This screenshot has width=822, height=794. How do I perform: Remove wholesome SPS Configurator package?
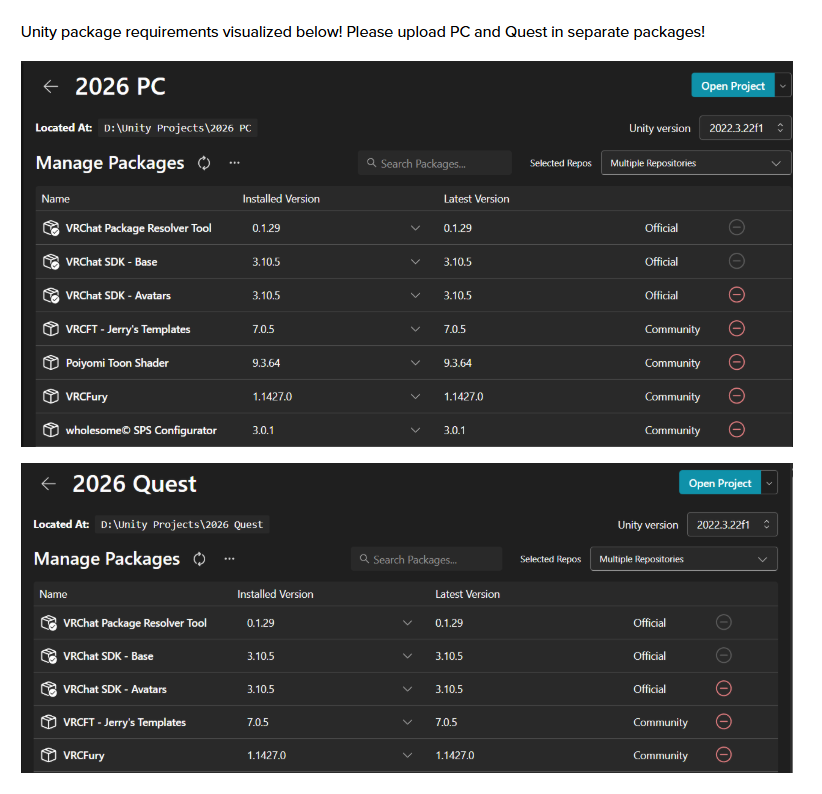pyautogui.click(x=737, y=430)
